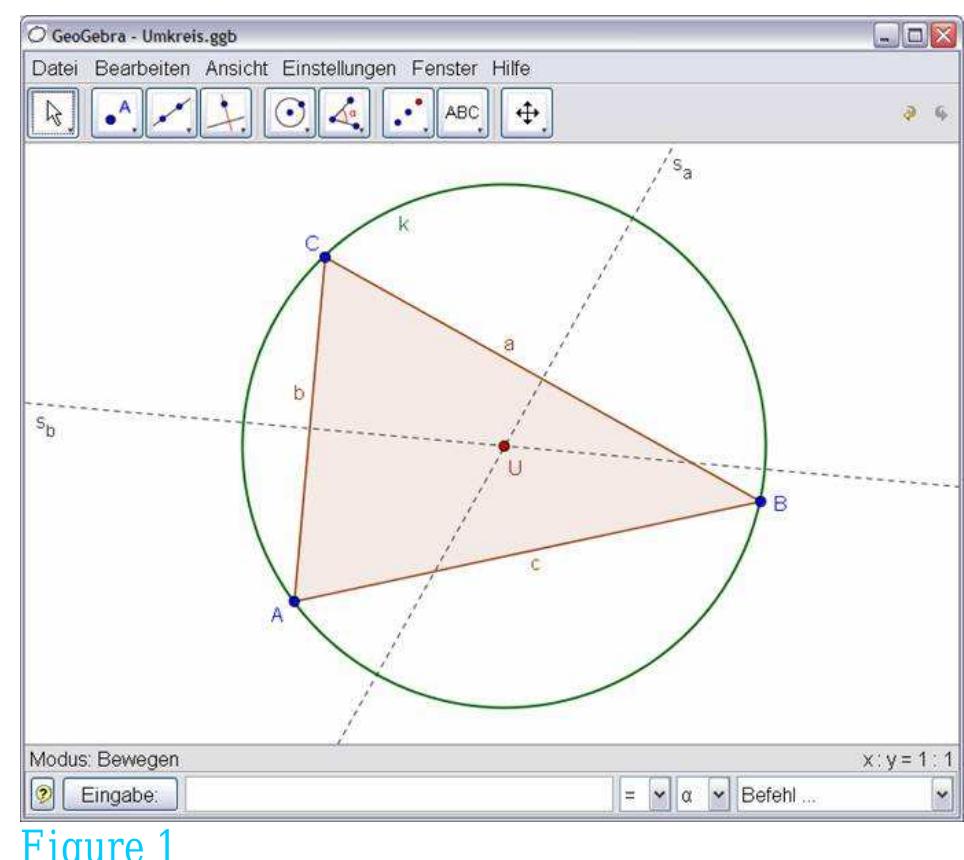Minimize the GeoGebra window
The image size is (964, 860).
(x=885, y=35)
